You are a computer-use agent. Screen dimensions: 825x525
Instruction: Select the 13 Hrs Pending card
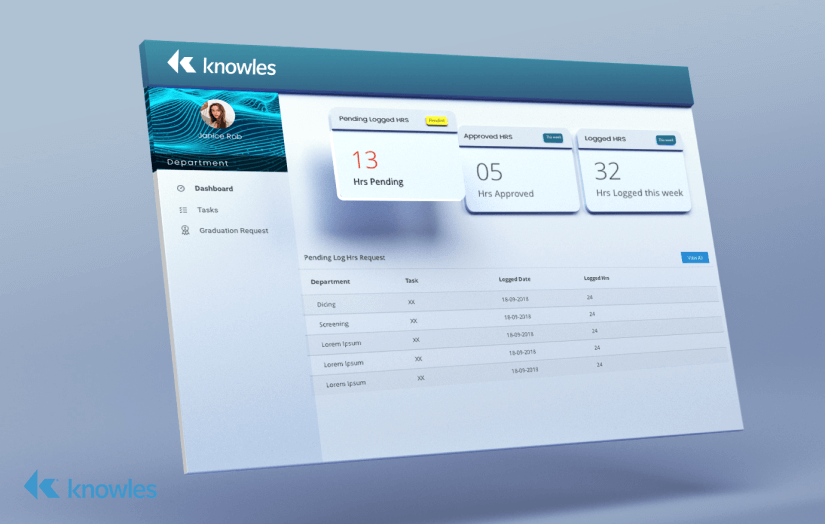pyautogui.click(x=398, y=155)
